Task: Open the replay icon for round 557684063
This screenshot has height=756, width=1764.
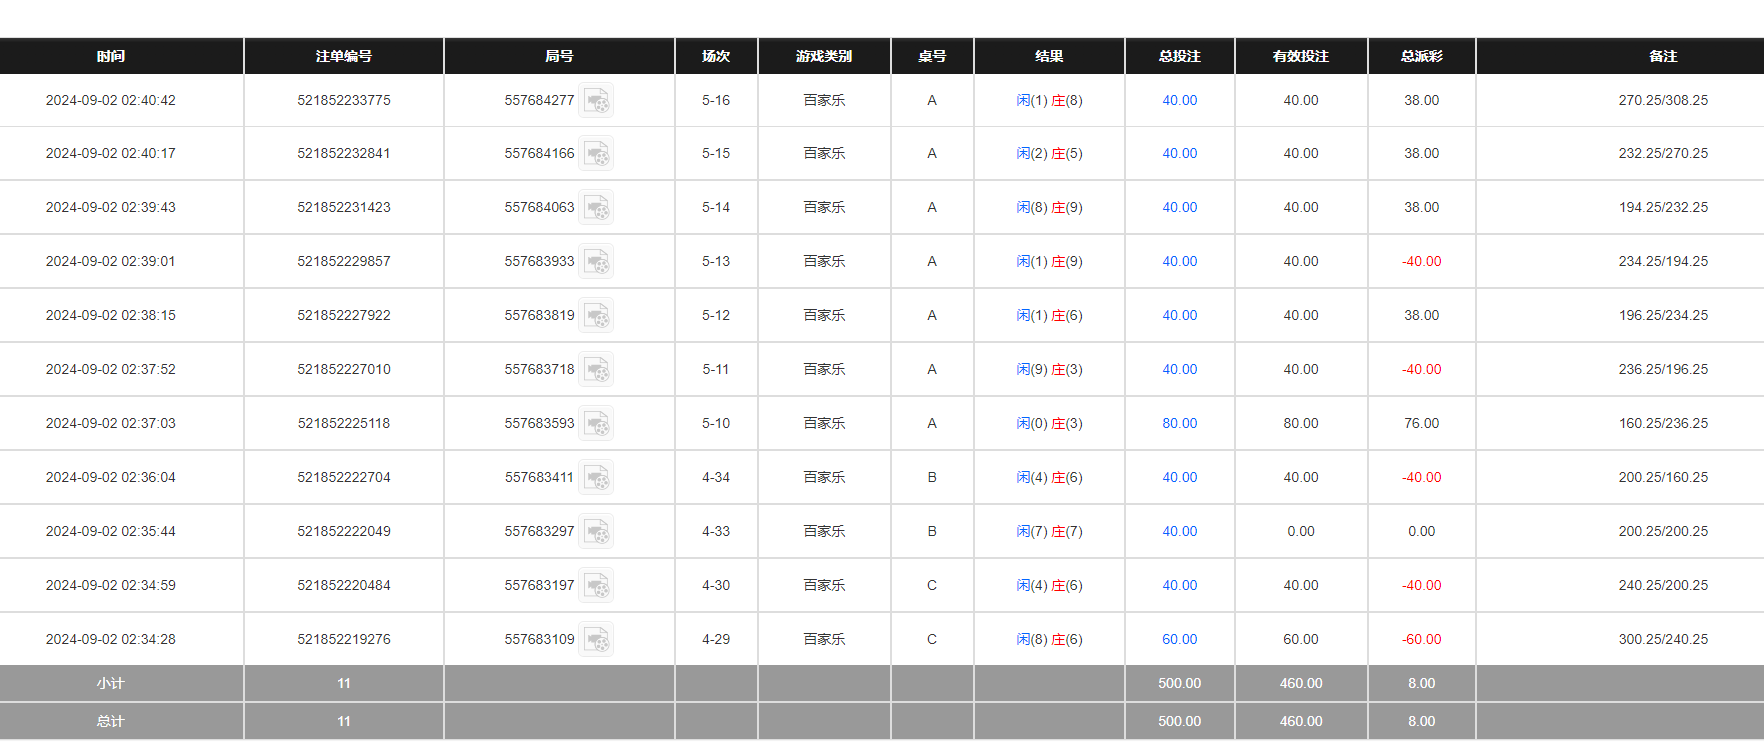Action: tap(597, 208)
